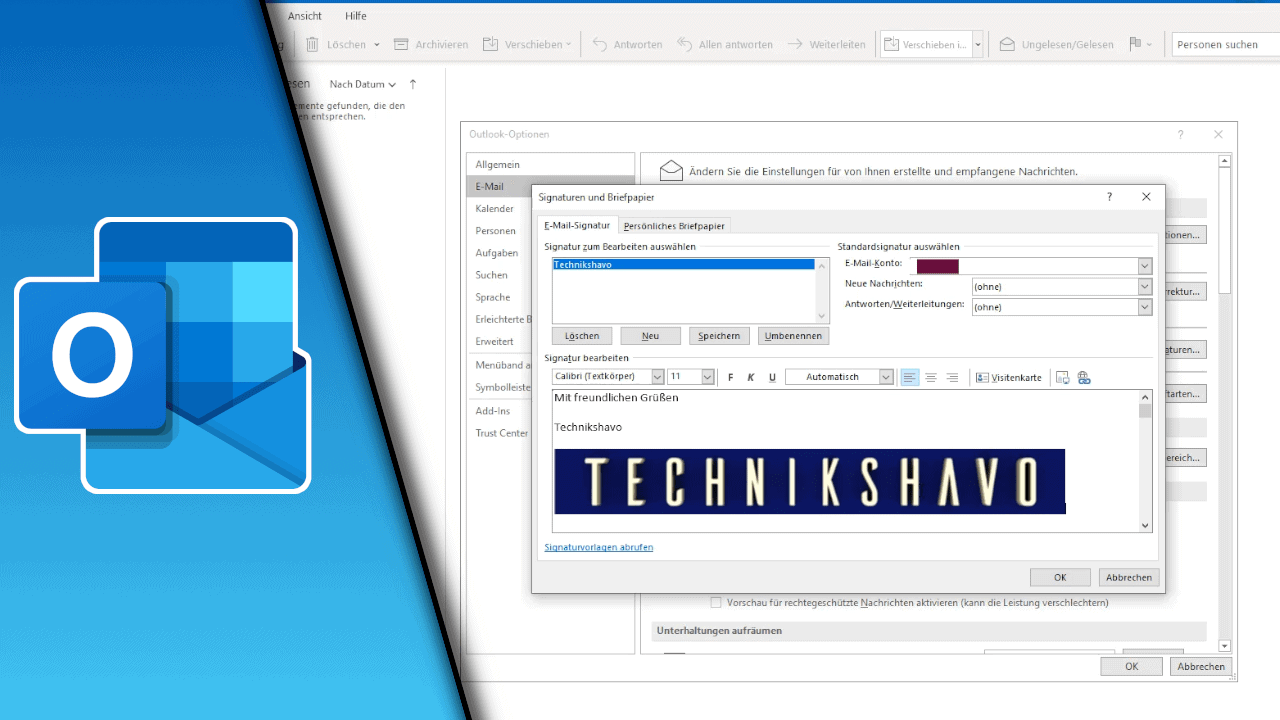The image size is (1280, 720).
Task: Center the signature text
Action: [x=931, y=377]
